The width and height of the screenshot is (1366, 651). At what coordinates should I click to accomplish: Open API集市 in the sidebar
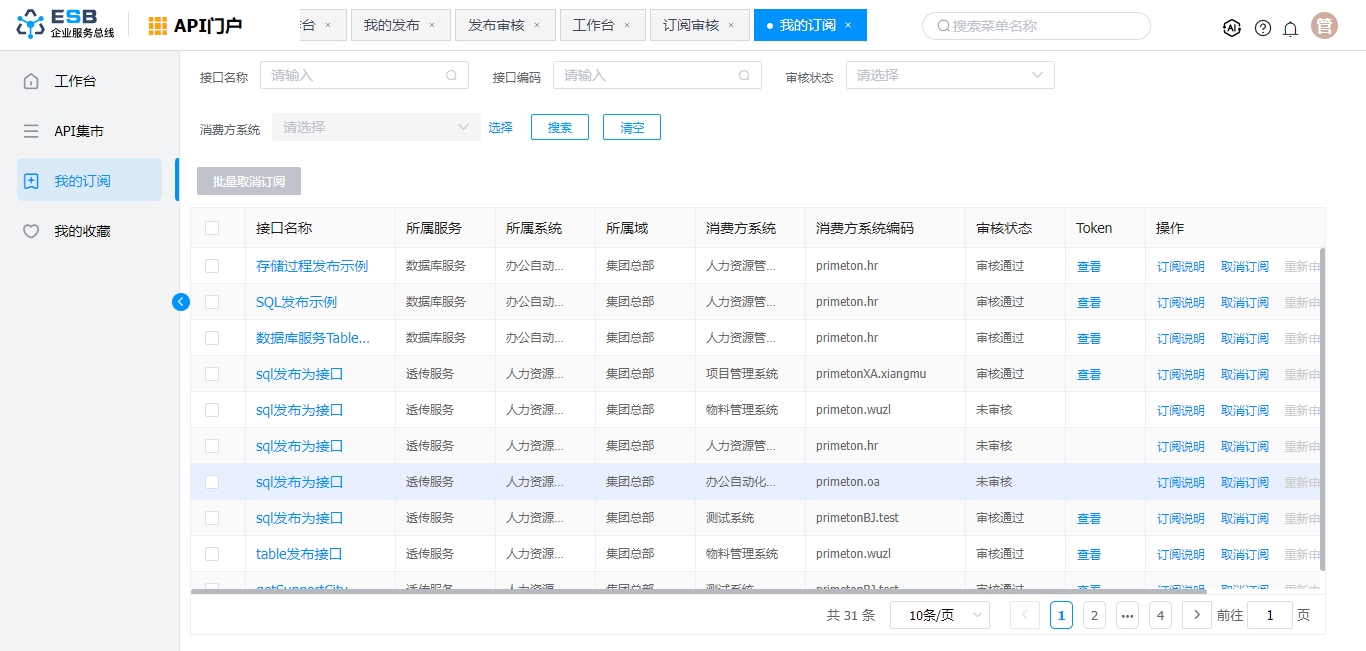pos(79,131)
